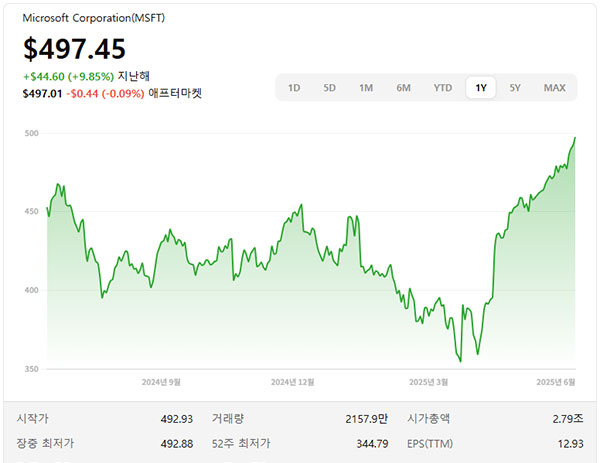The height and width of the screenshot is (463, 600).
Task: Click the chart's lowest trough point
Action: pyautogui.click(x=460, y=361)
